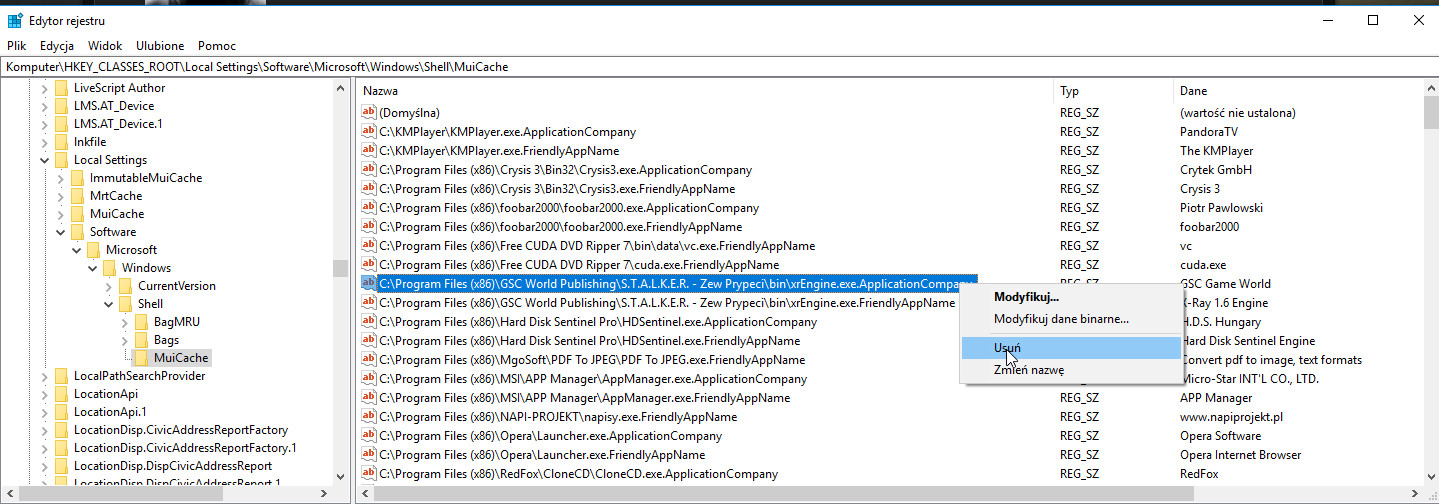Viewport: 1439px width, 504px height.
Task: Select xrEngine.exe.FriendlyAppName value icon
Action: coord(368,303)
